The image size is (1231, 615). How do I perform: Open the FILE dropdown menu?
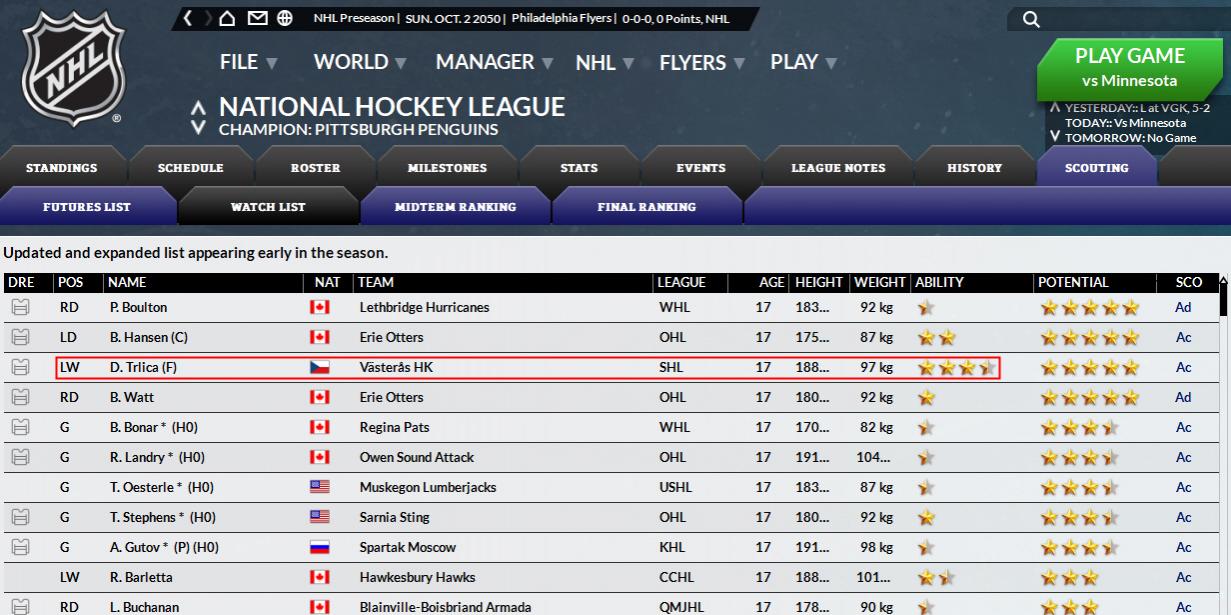point(248,62)
